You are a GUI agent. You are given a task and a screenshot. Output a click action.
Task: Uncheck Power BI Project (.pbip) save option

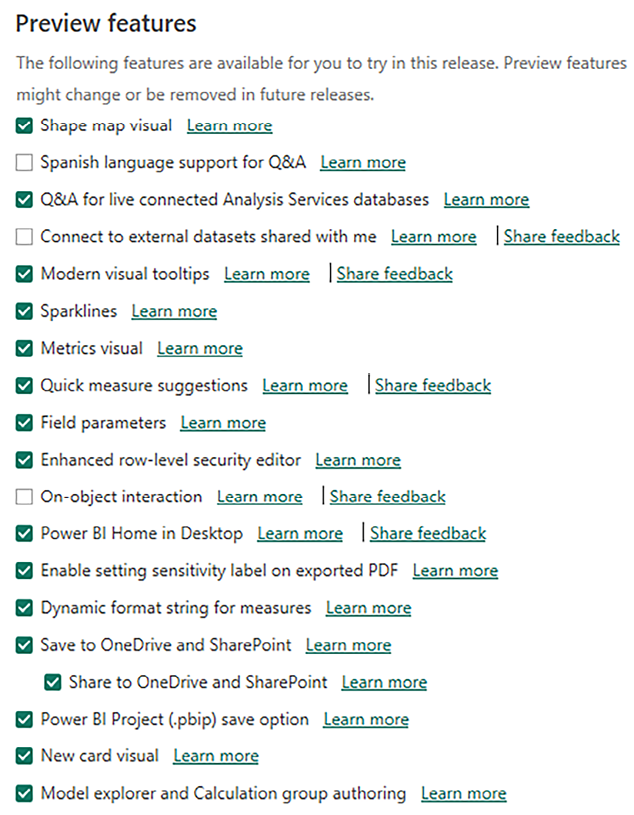pos(25,720)
